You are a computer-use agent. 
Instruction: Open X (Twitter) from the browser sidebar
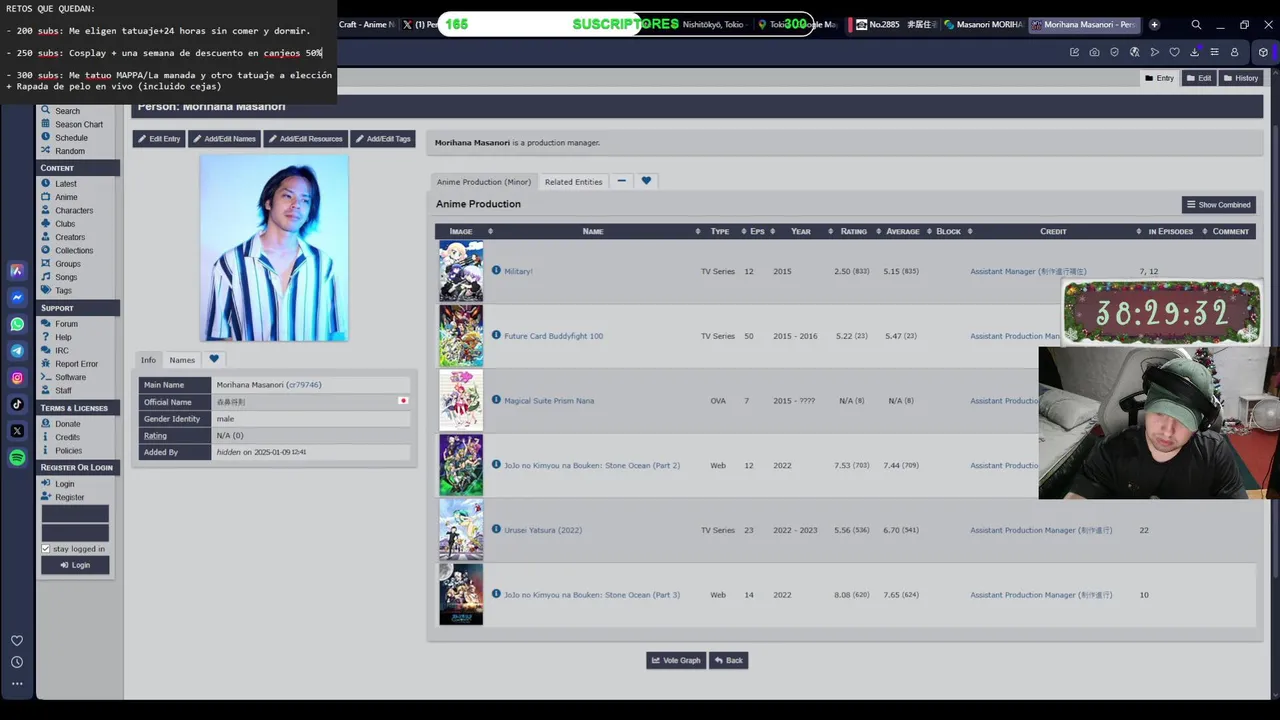[17, 431]
